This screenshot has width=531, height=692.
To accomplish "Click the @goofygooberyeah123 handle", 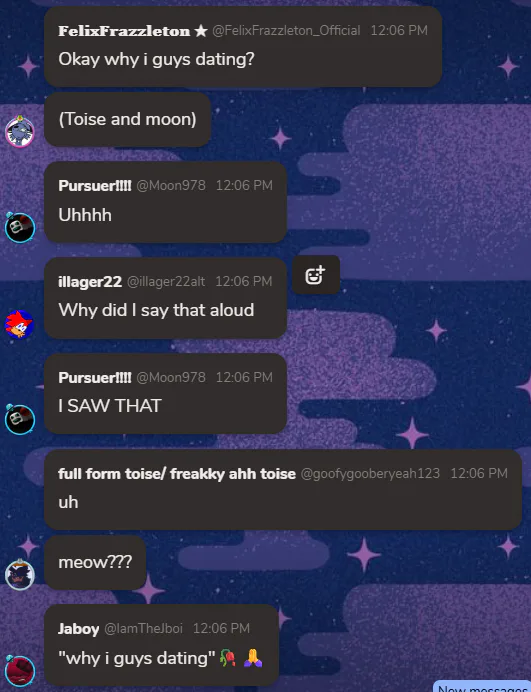I will click(x=370, y=474).
